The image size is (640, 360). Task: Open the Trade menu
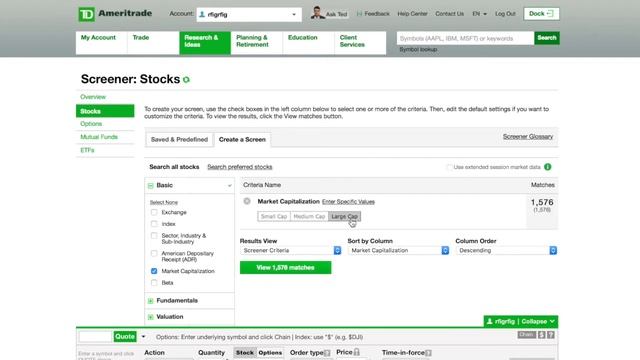pos(153,43)
